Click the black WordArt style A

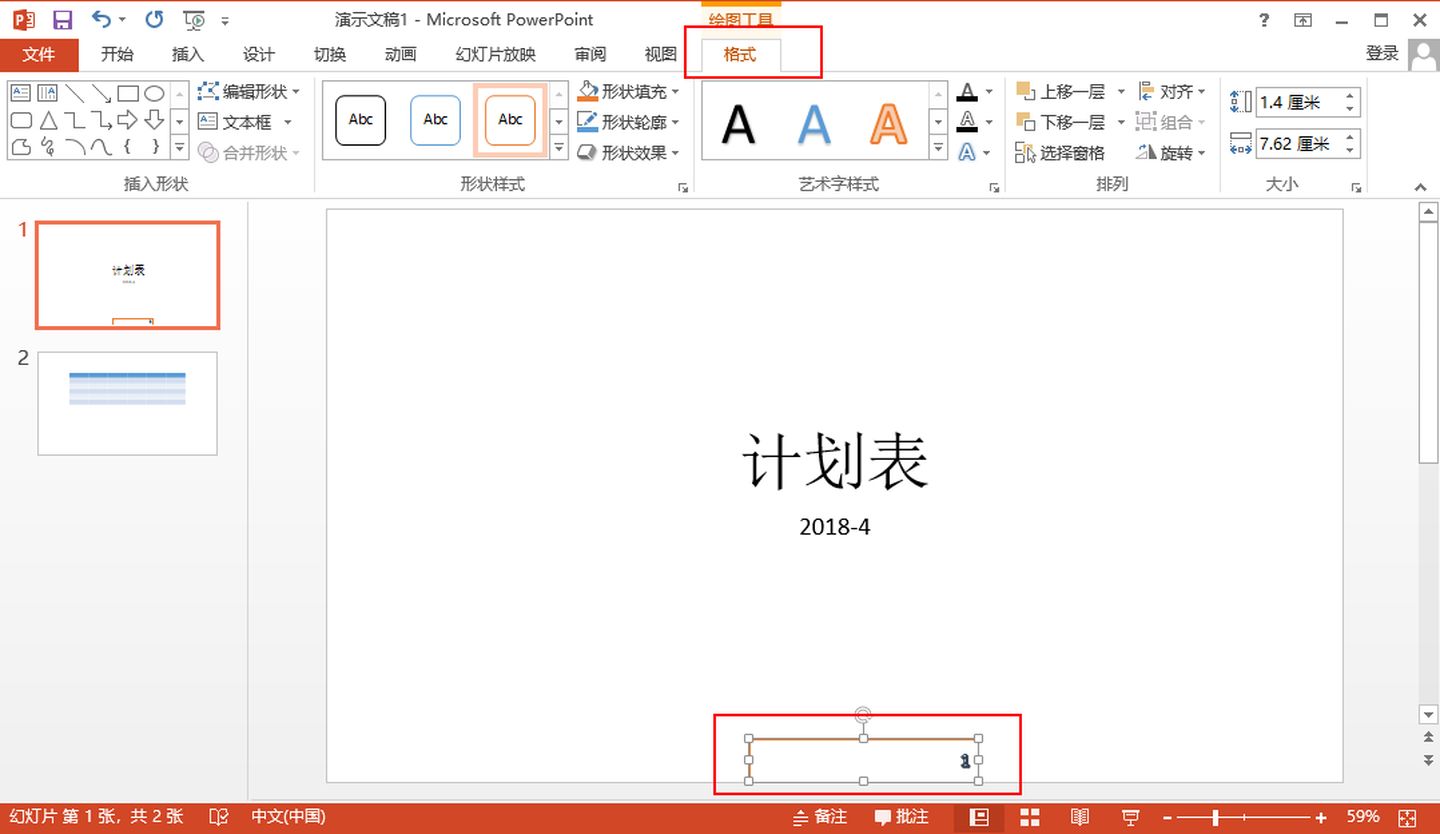pos(738,124)
